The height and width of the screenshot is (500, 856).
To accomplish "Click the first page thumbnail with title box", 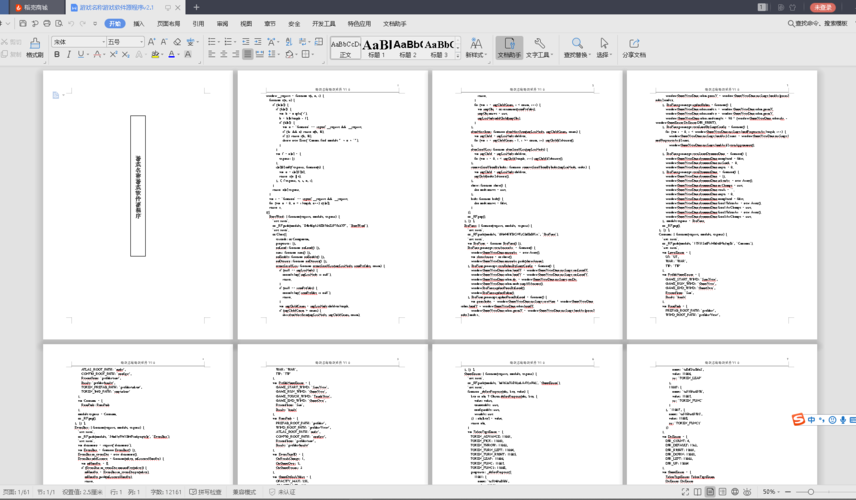I will click(x=138, y=205).
